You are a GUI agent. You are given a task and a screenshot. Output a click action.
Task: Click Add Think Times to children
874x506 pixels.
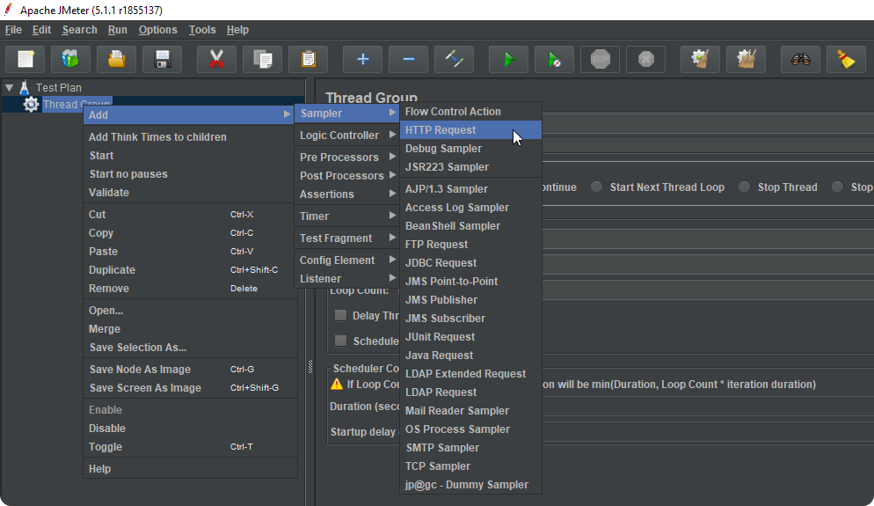pyautogui.click(x=190, y=137)
